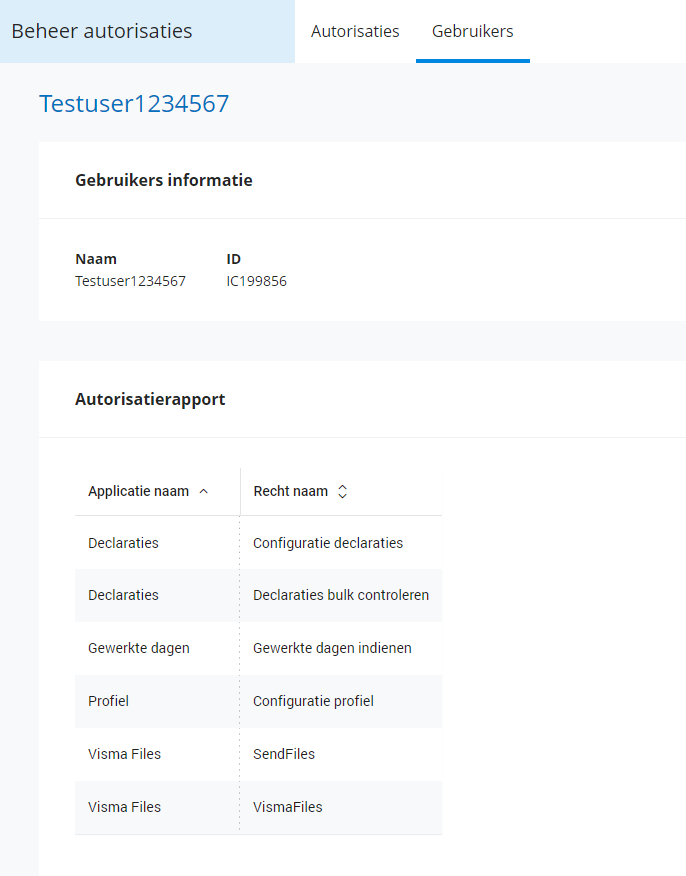The height and width of the screenshot is (876, 686).
Task: Click the Profiel application name cell
Action: [108, 701]
